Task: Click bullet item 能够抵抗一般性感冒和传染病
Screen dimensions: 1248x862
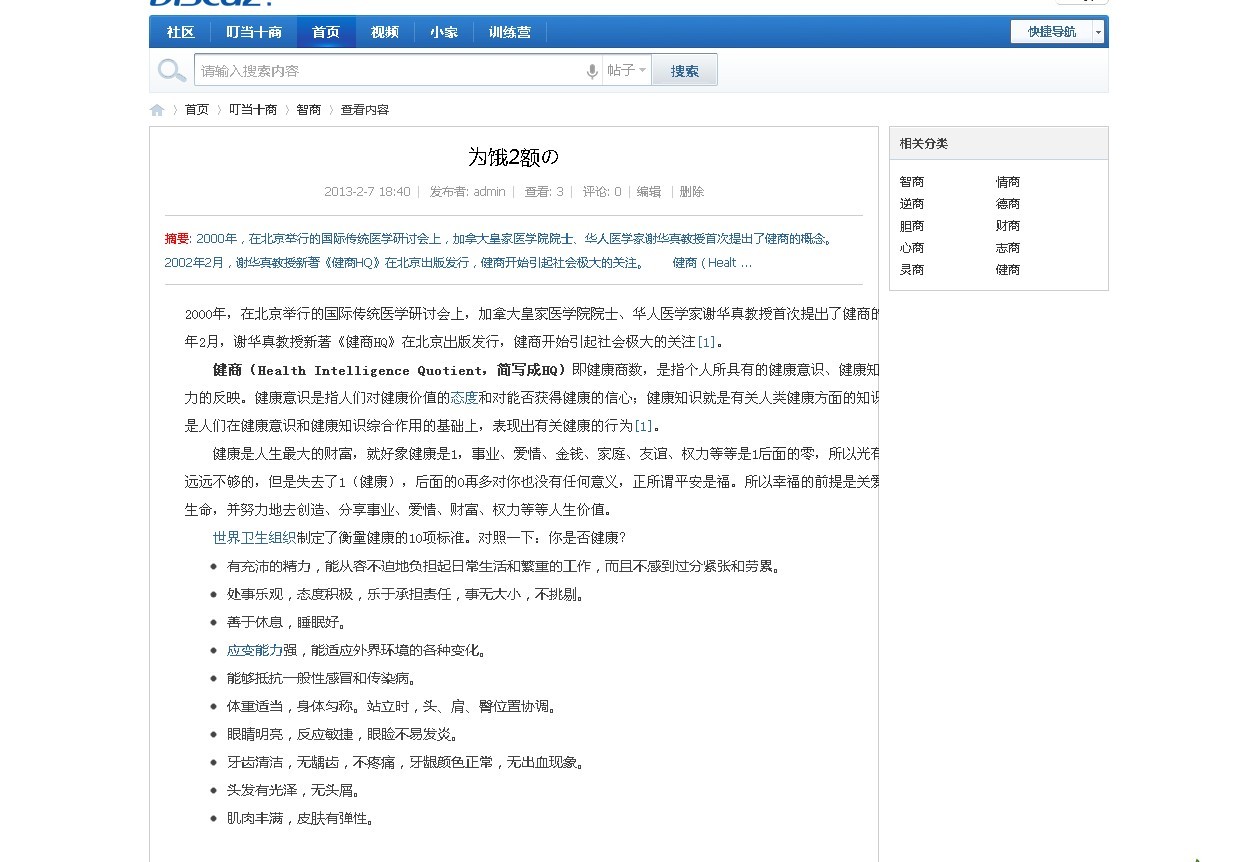Action: click(321, 678)
